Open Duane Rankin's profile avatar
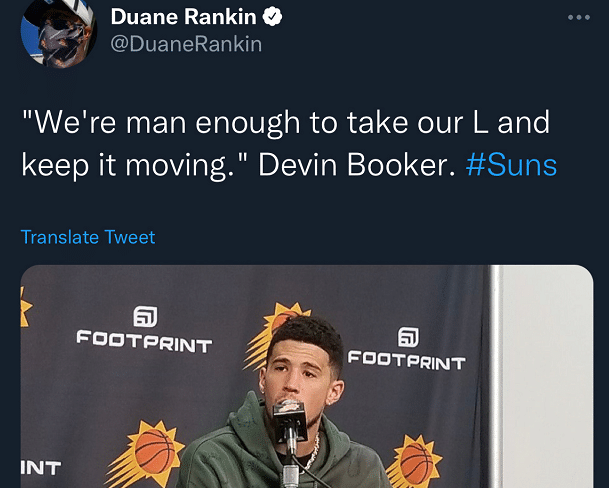This screenshot has height=488, width=609. click(x=58, y=31)
